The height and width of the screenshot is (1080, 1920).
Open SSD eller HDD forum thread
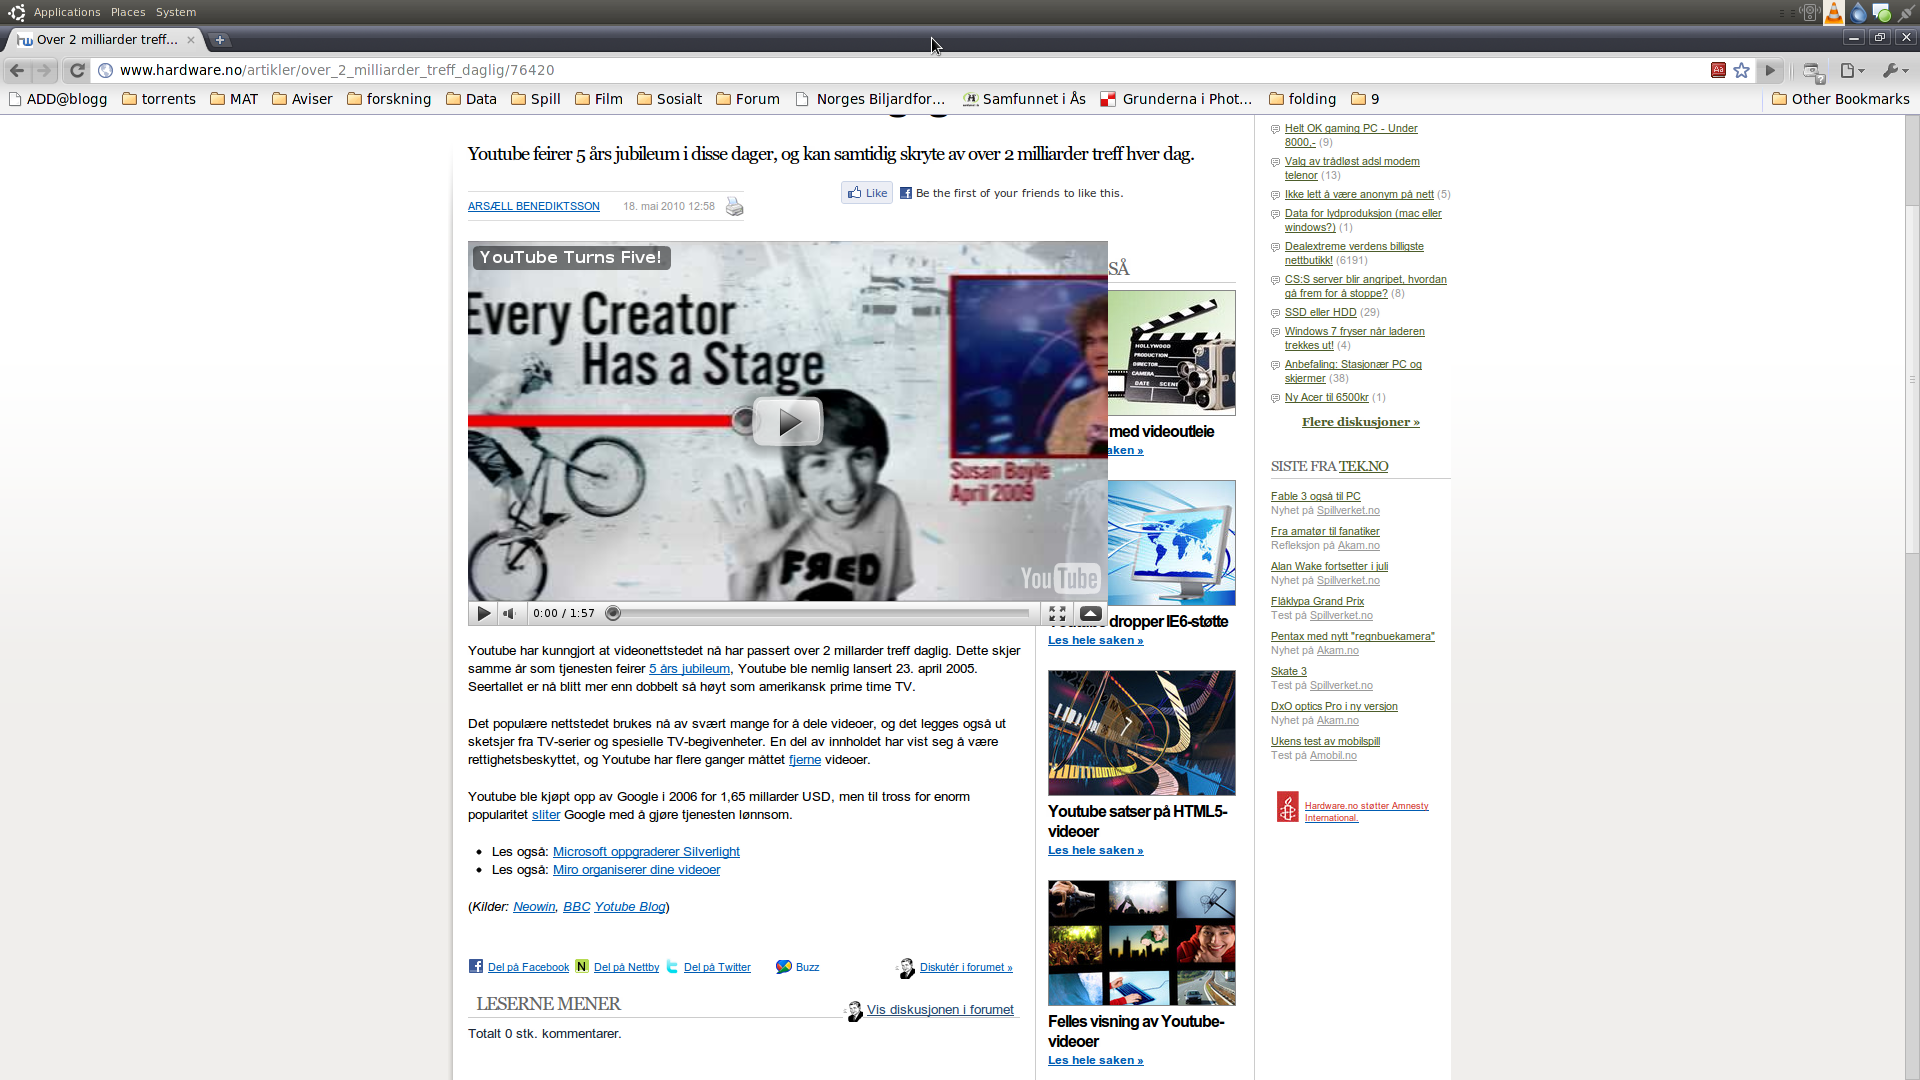[1320, 313]
